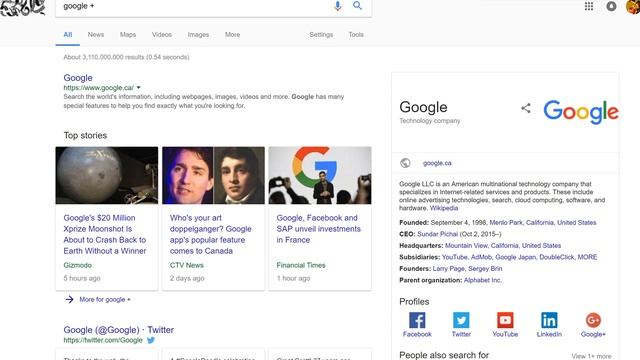The image size is (640, 360).
Task: Select the All results tab
Action: (68, 35)
